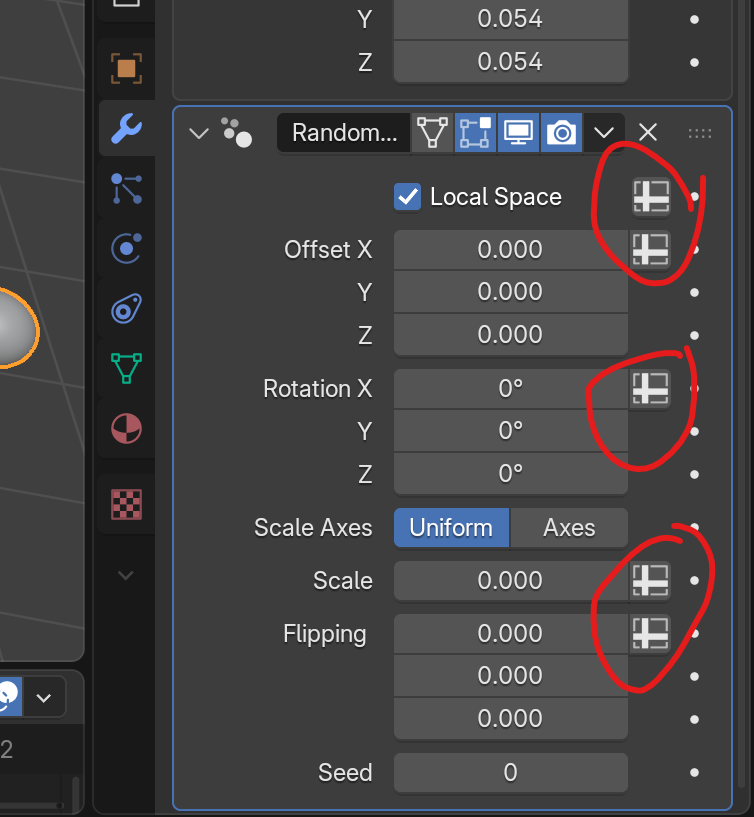The width and height of the screenshot is (754, 817).
Task: Animate the Rotation Z property dot
Action: point(695,474)
